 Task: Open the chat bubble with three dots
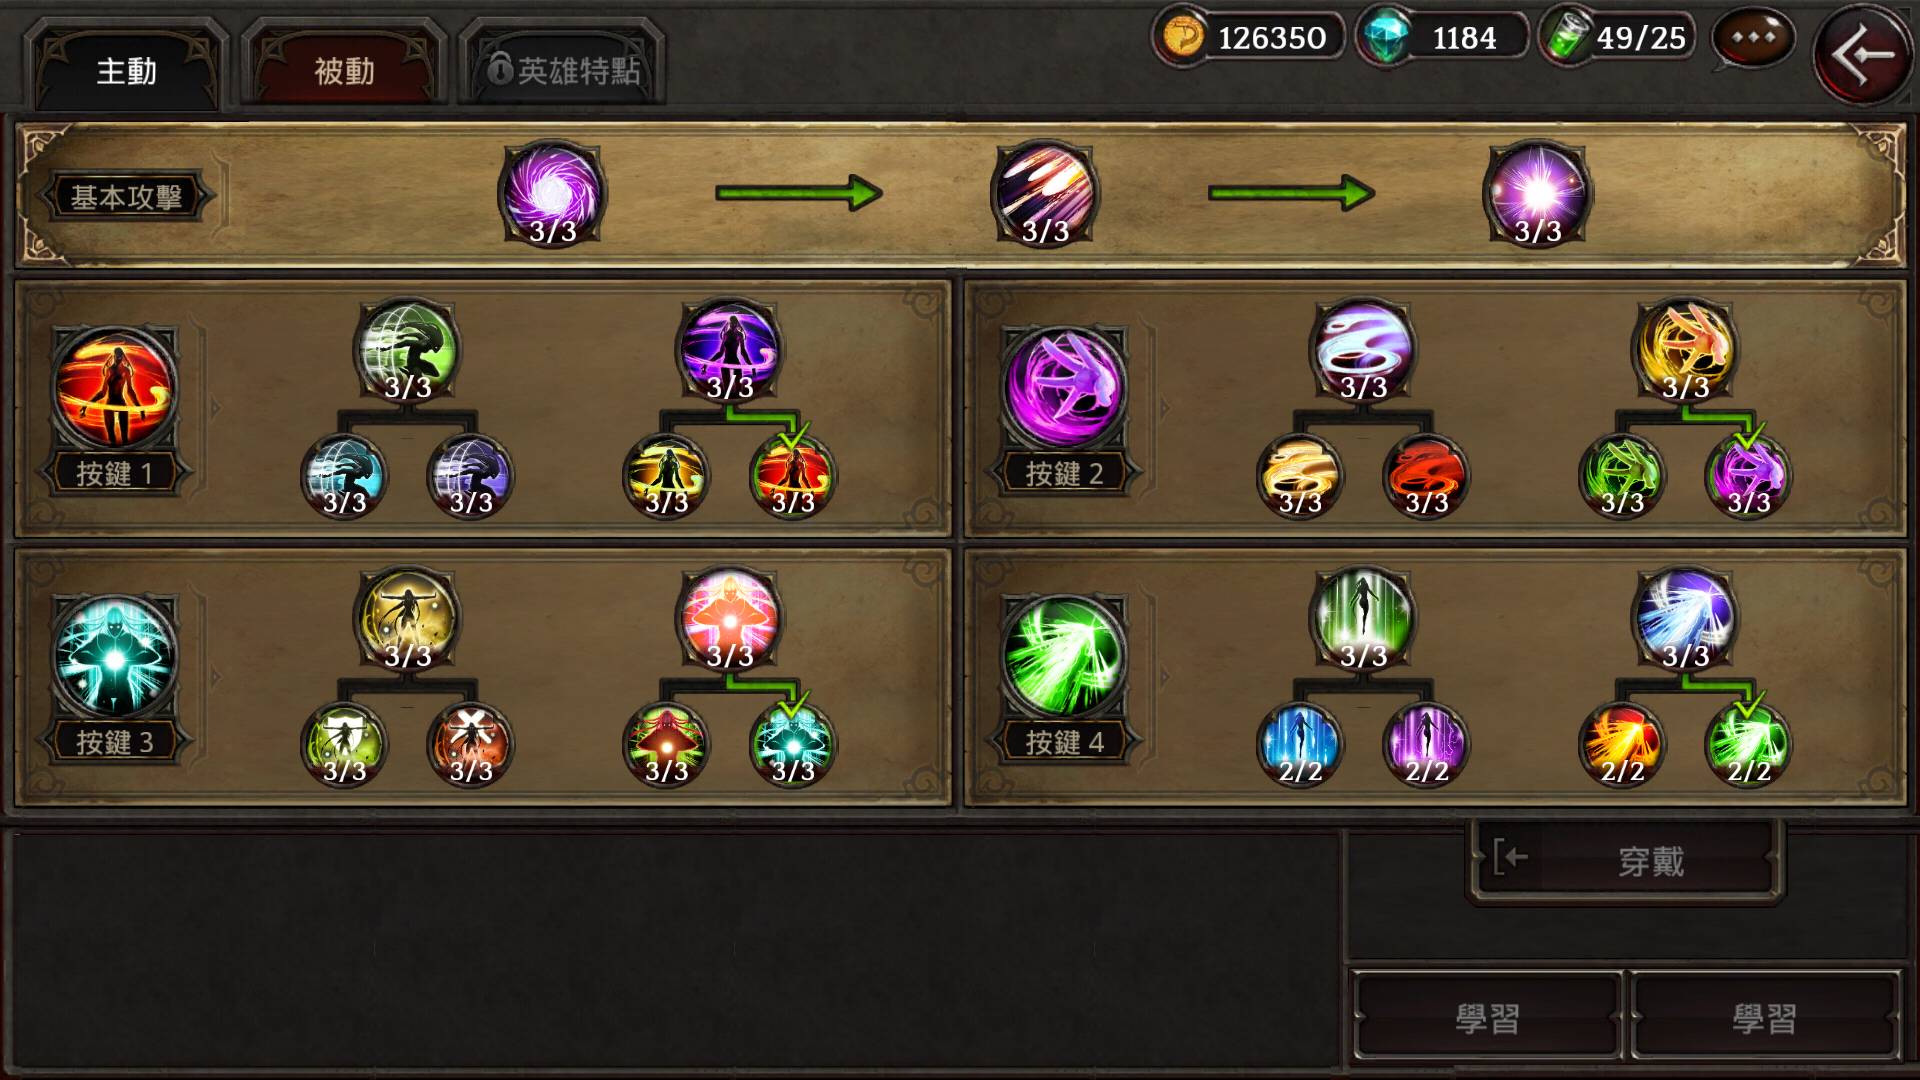point(1753,38)
